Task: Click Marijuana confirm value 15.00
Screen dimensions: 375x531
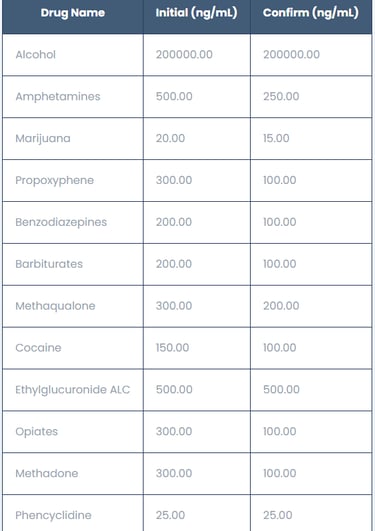Action: click(x=276, y=138)
